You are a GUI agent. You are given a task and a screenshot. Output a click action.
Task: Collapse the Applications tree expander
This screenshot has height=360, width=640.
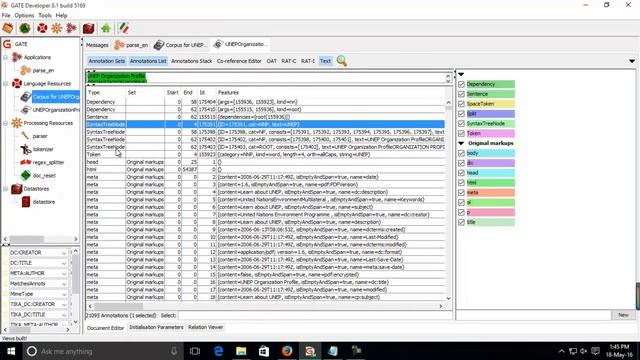click(6, 57)
